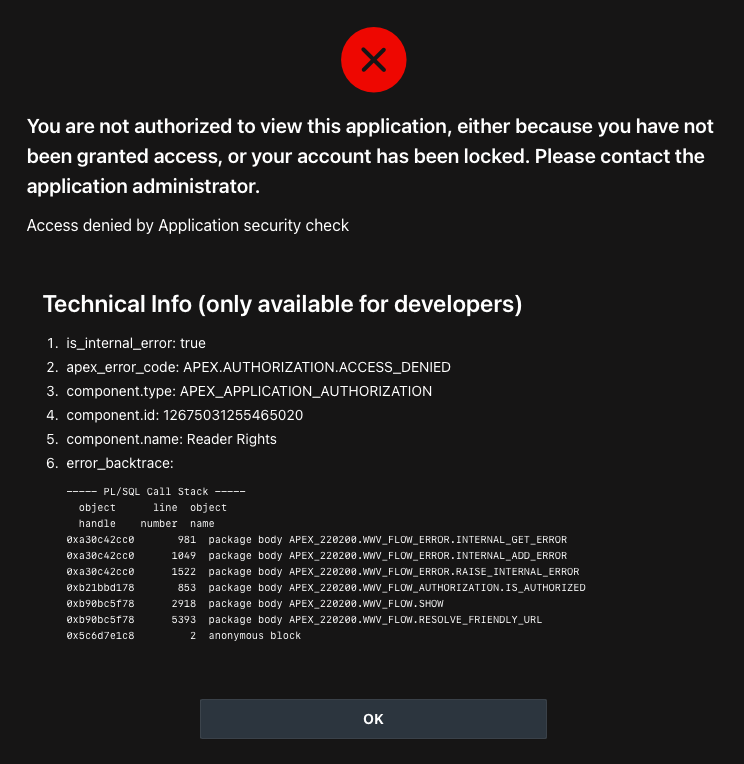This screenshot has height=764, width=744.
Task: Click the 'anonymous block' stack line
Action: coord(184,636)
